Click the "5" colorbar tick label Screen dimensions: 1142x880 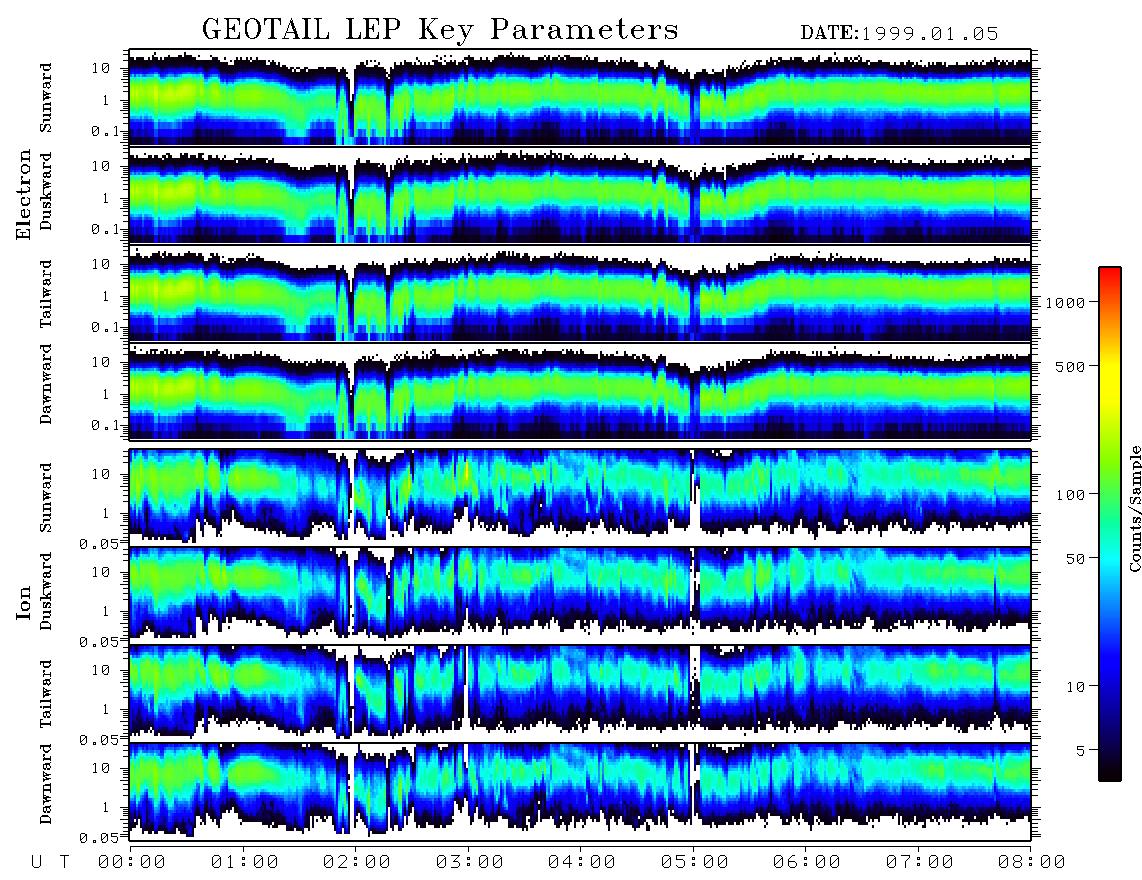coord(1081,750)
